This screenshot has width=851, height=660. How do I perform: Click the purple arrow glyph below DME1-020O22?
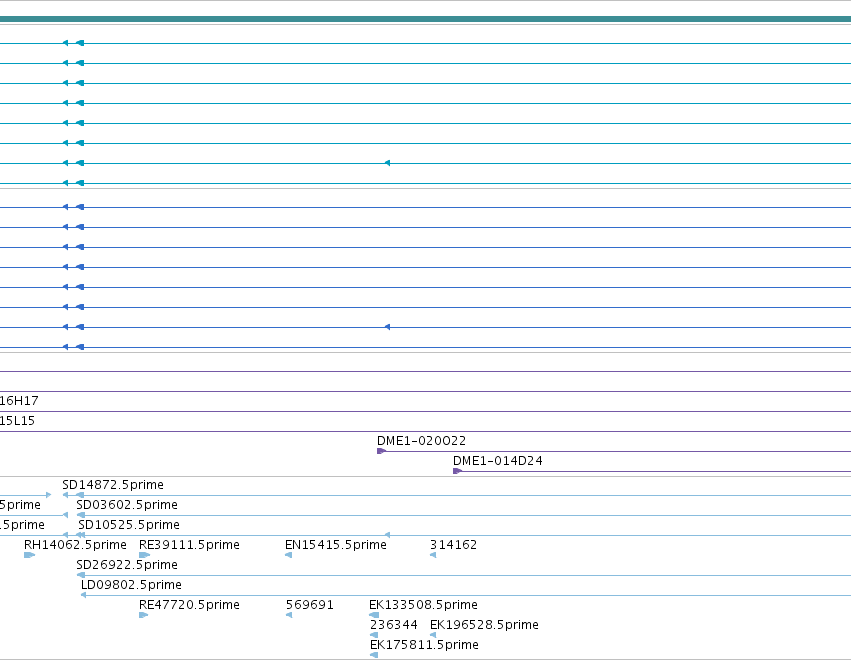(x=382, y=451)
